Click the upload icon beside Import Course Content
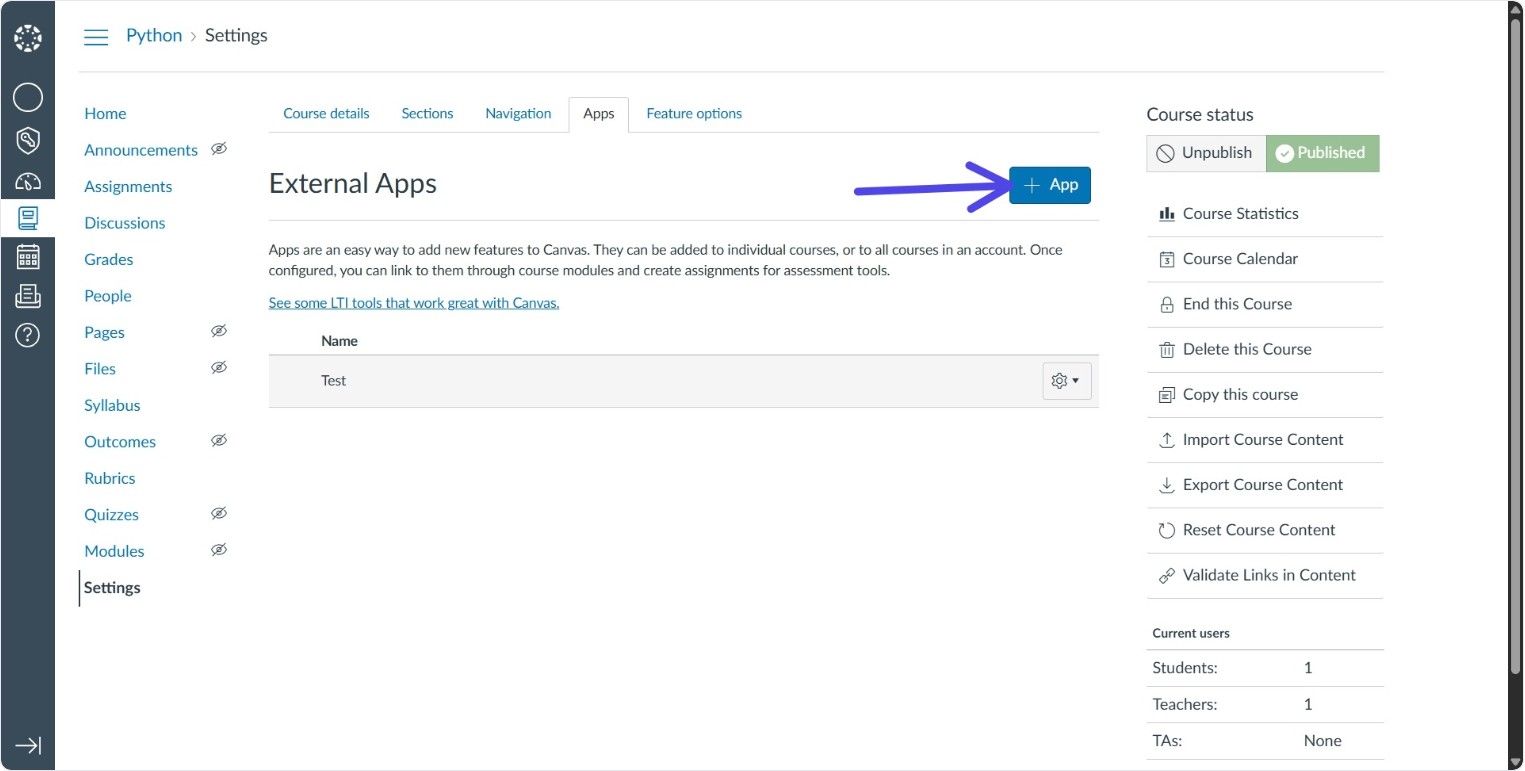 (x=1166, y=440)
